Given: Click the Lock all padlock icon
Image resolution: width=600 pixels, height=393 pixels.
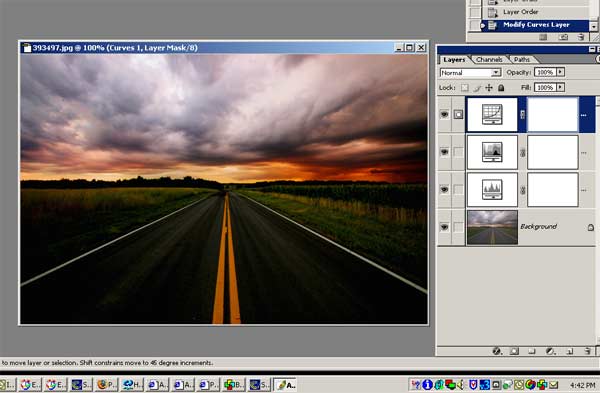Looking at the screenshot, I should [x=501, y=88].
